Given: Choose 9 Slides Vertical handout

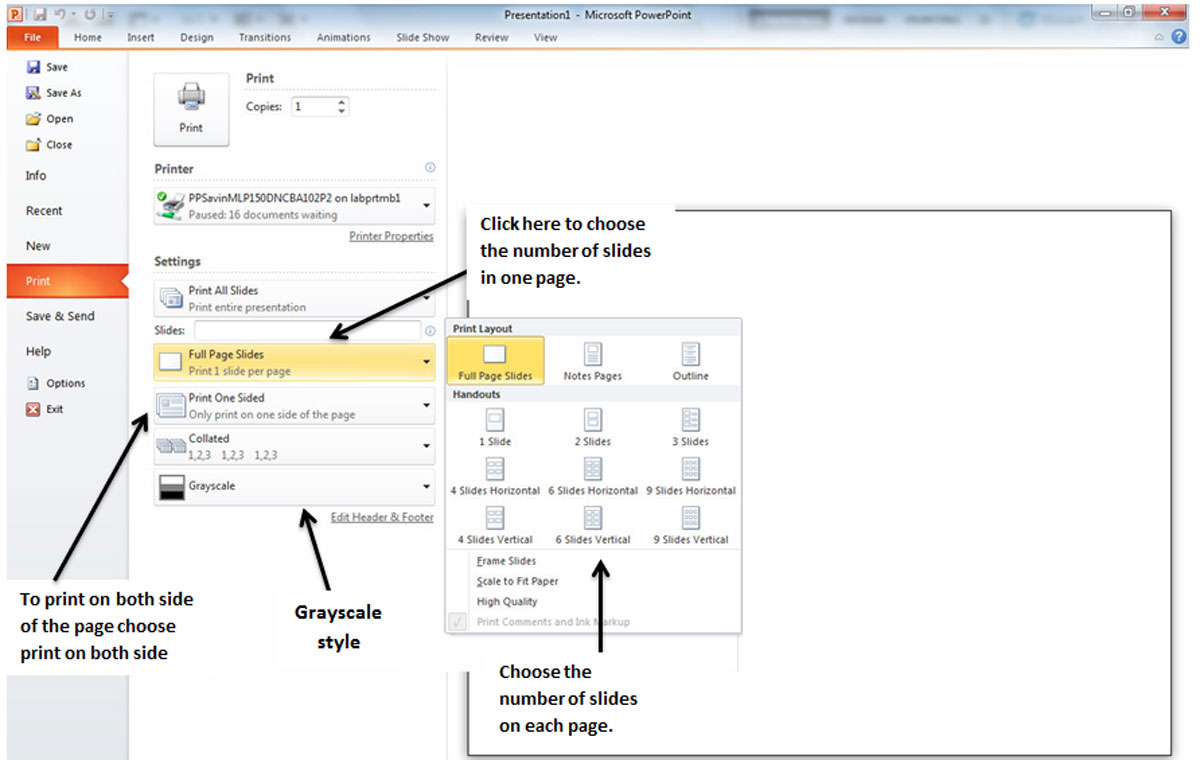Looking at the screenshot, I should tap(691, 525).
